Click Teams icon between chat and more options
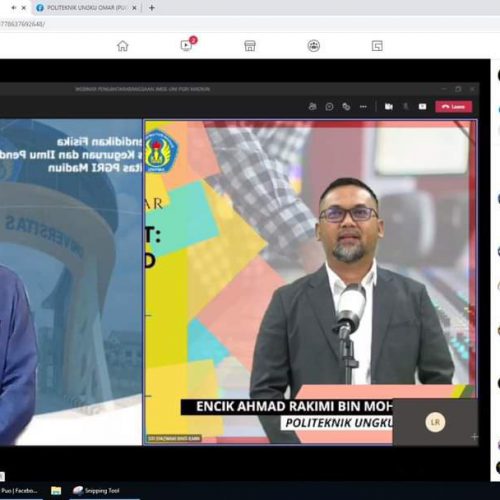This screenshot has height=500, width=500. (x=346, y=107)
